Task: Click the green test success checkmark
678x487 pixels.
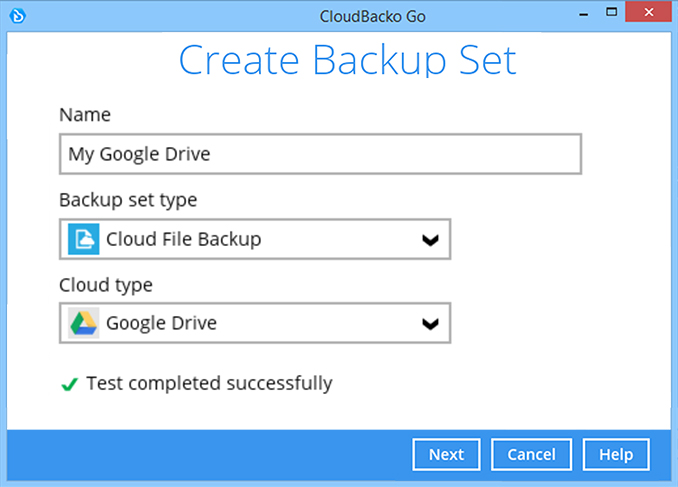Action: [70, 384]
